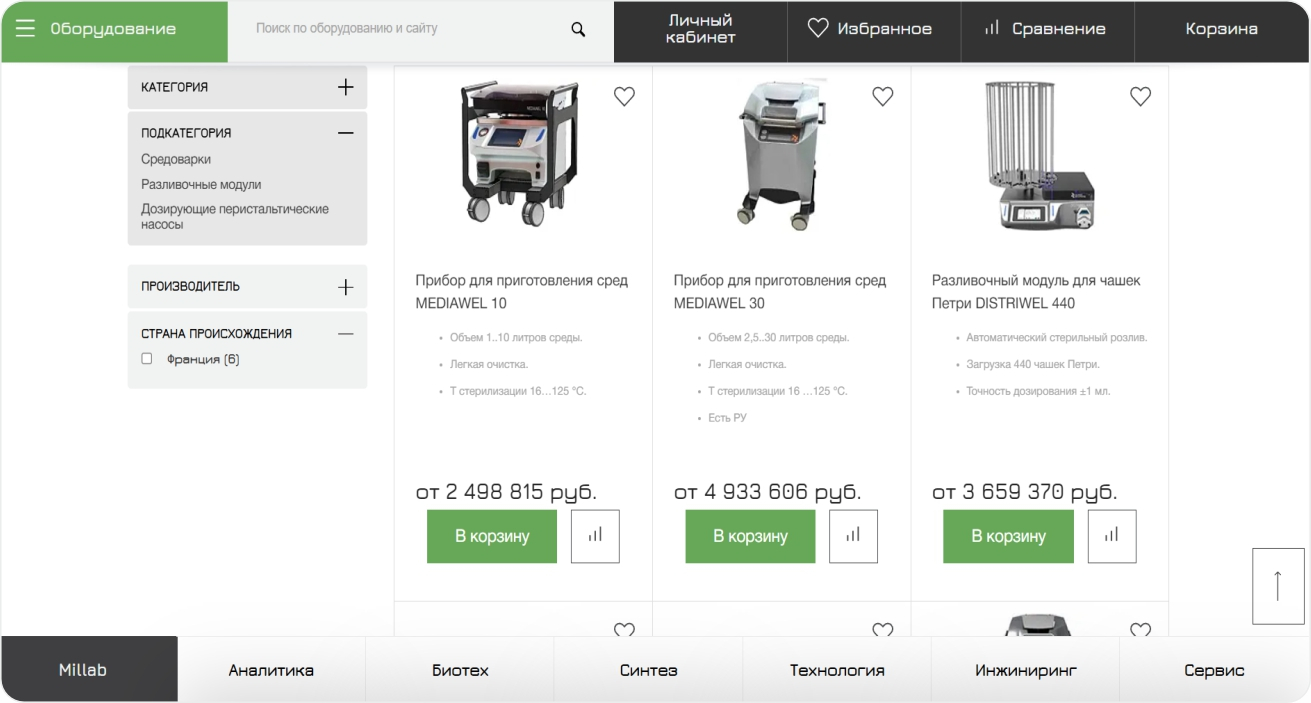This screenshot has height=703, width=1311.
Task: Click the Есть РУ feature text
Action: [727, 418]
